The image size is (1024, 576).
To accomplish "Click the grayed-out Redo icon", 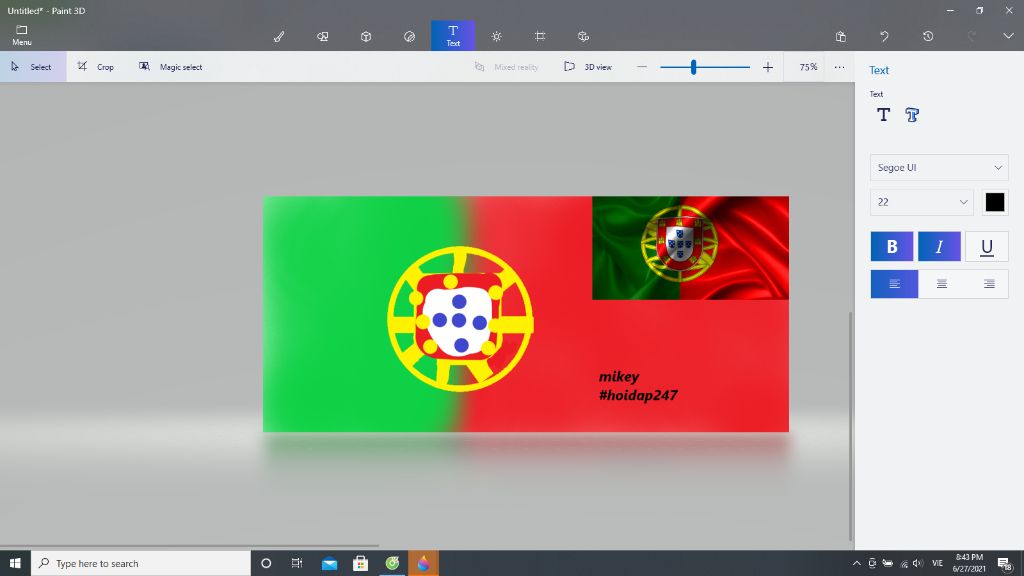I will point(972,37).
